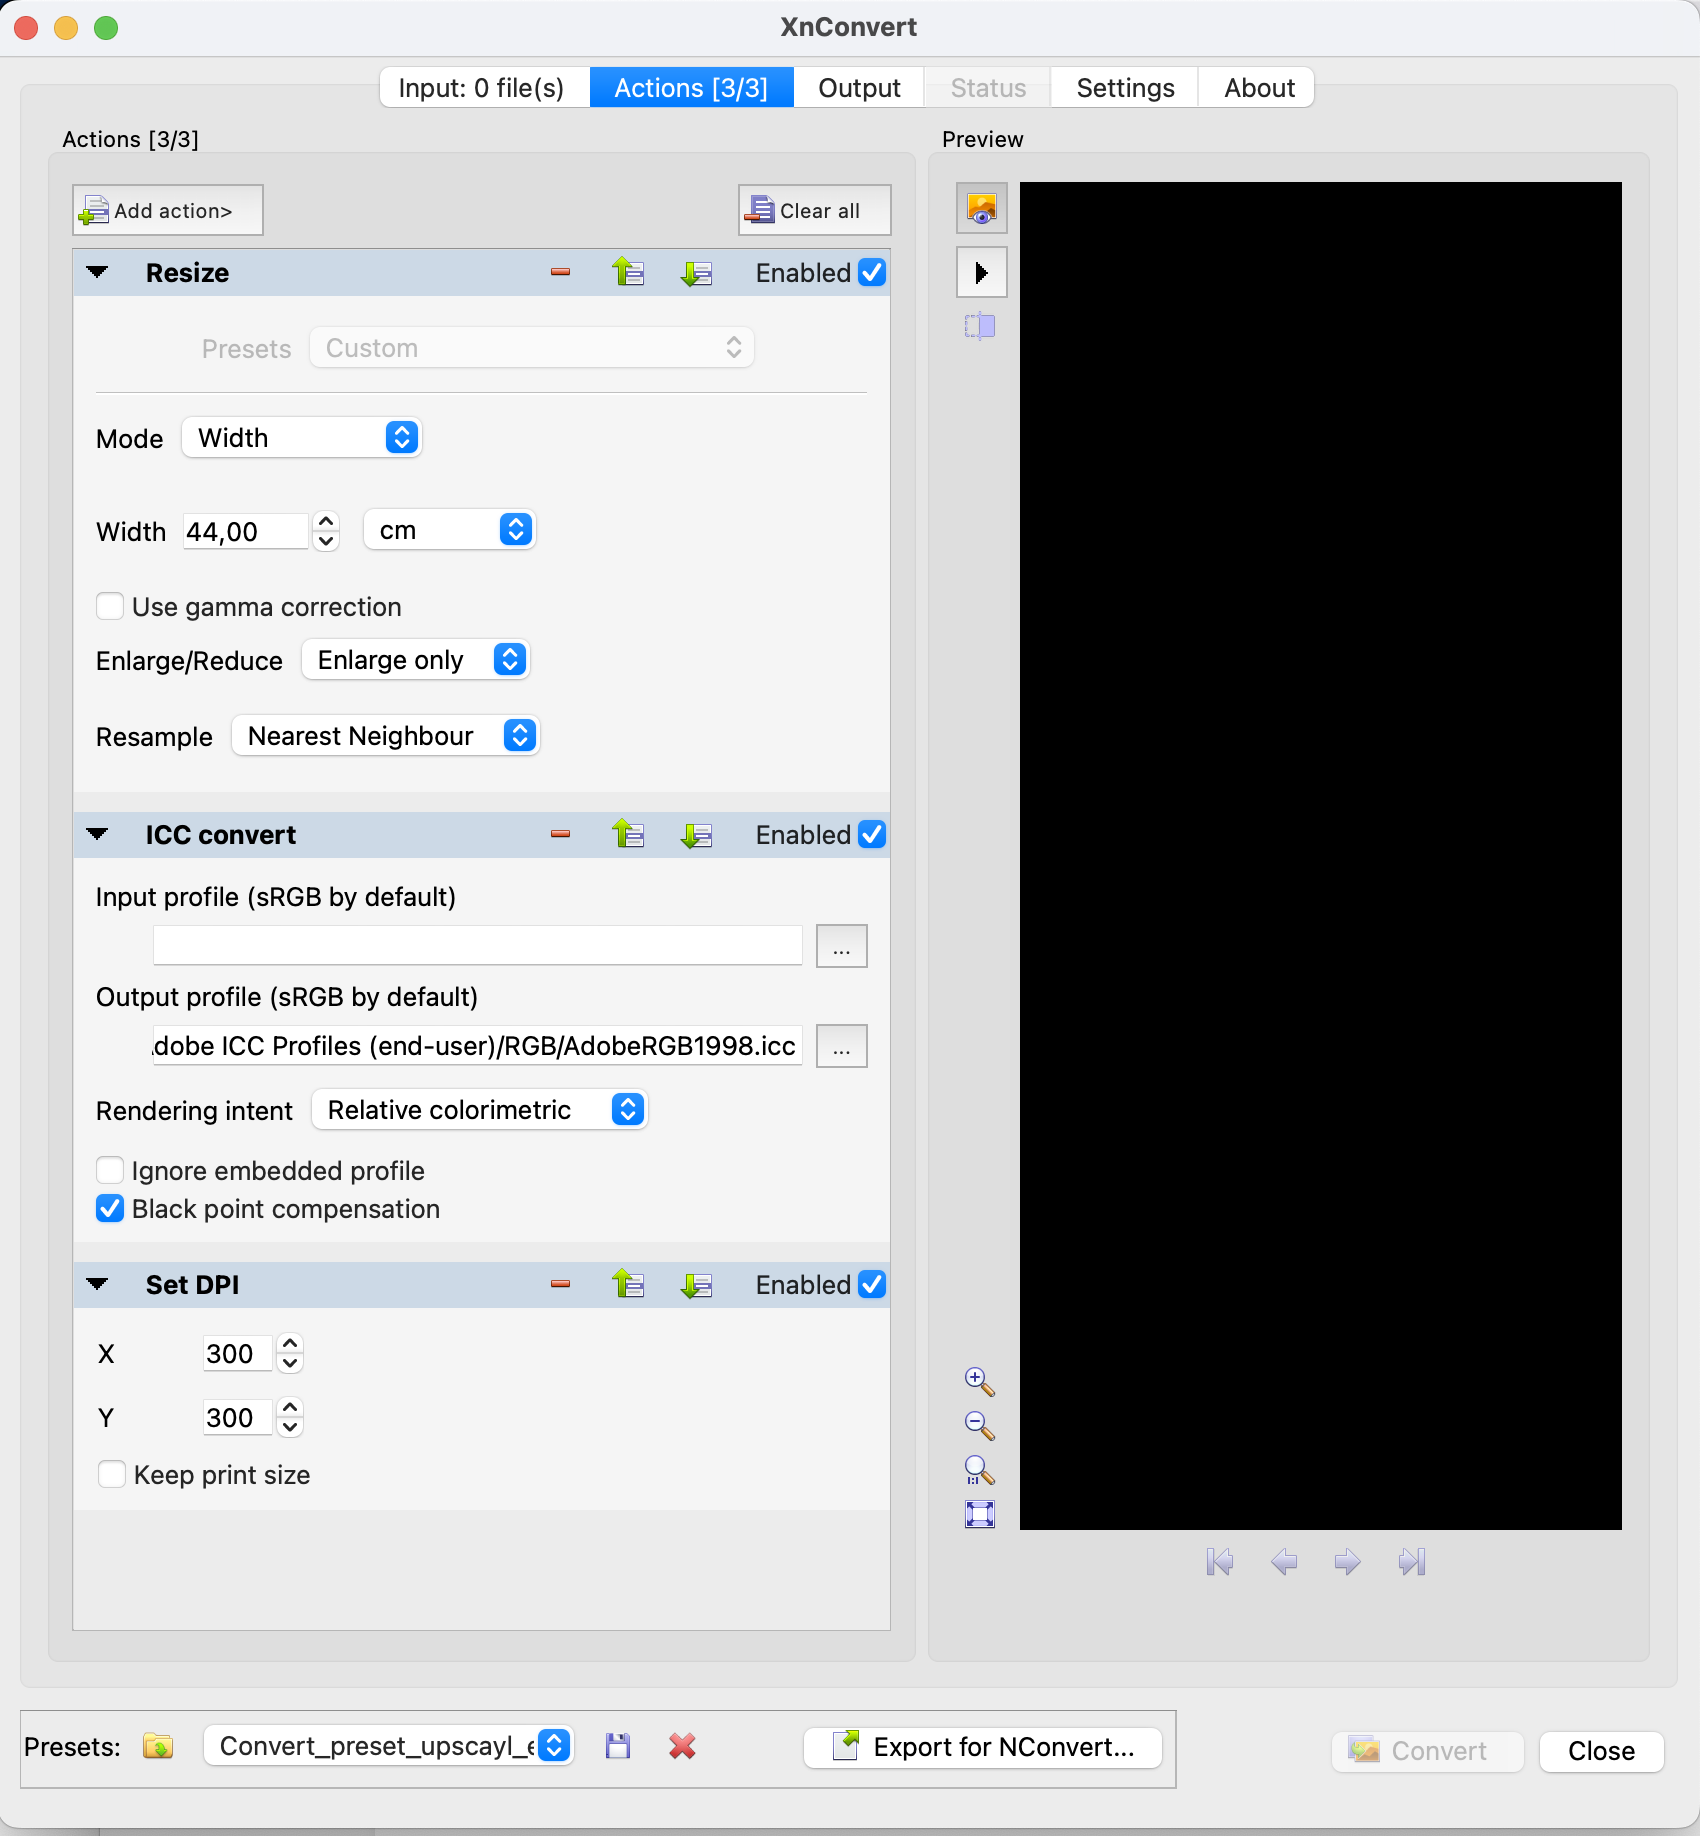Open the presets folder
This screenshot has width=1700, height=1836.
(157, 1746)
